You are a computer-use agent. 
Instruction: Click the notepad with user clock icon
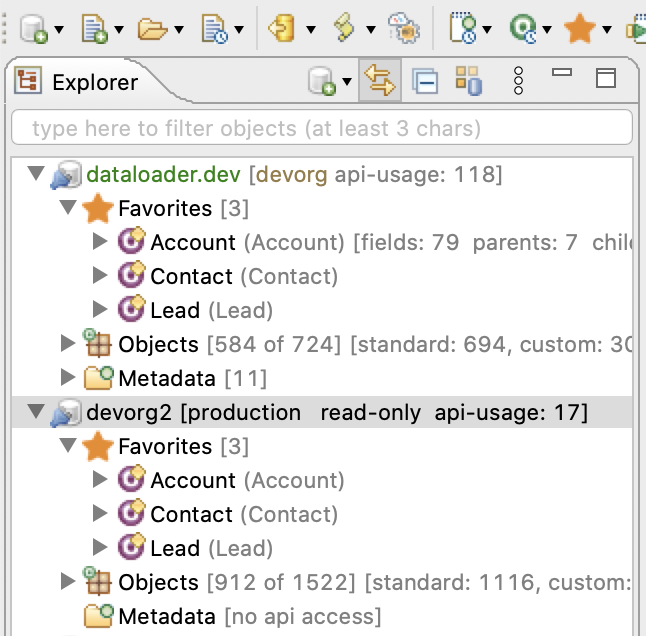coord(463,28)
